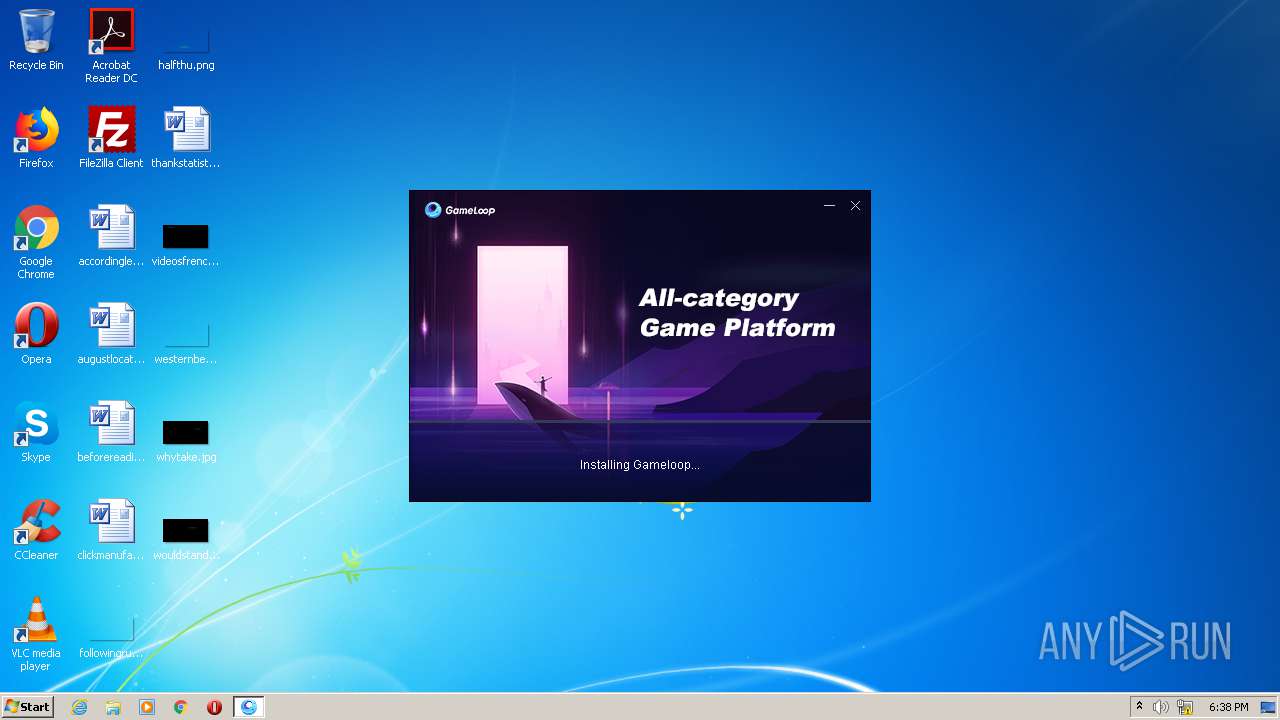Viewport: 1280px width, 720px height.
Task: Open the volume control tray icon
Action: pos(1161,707)
